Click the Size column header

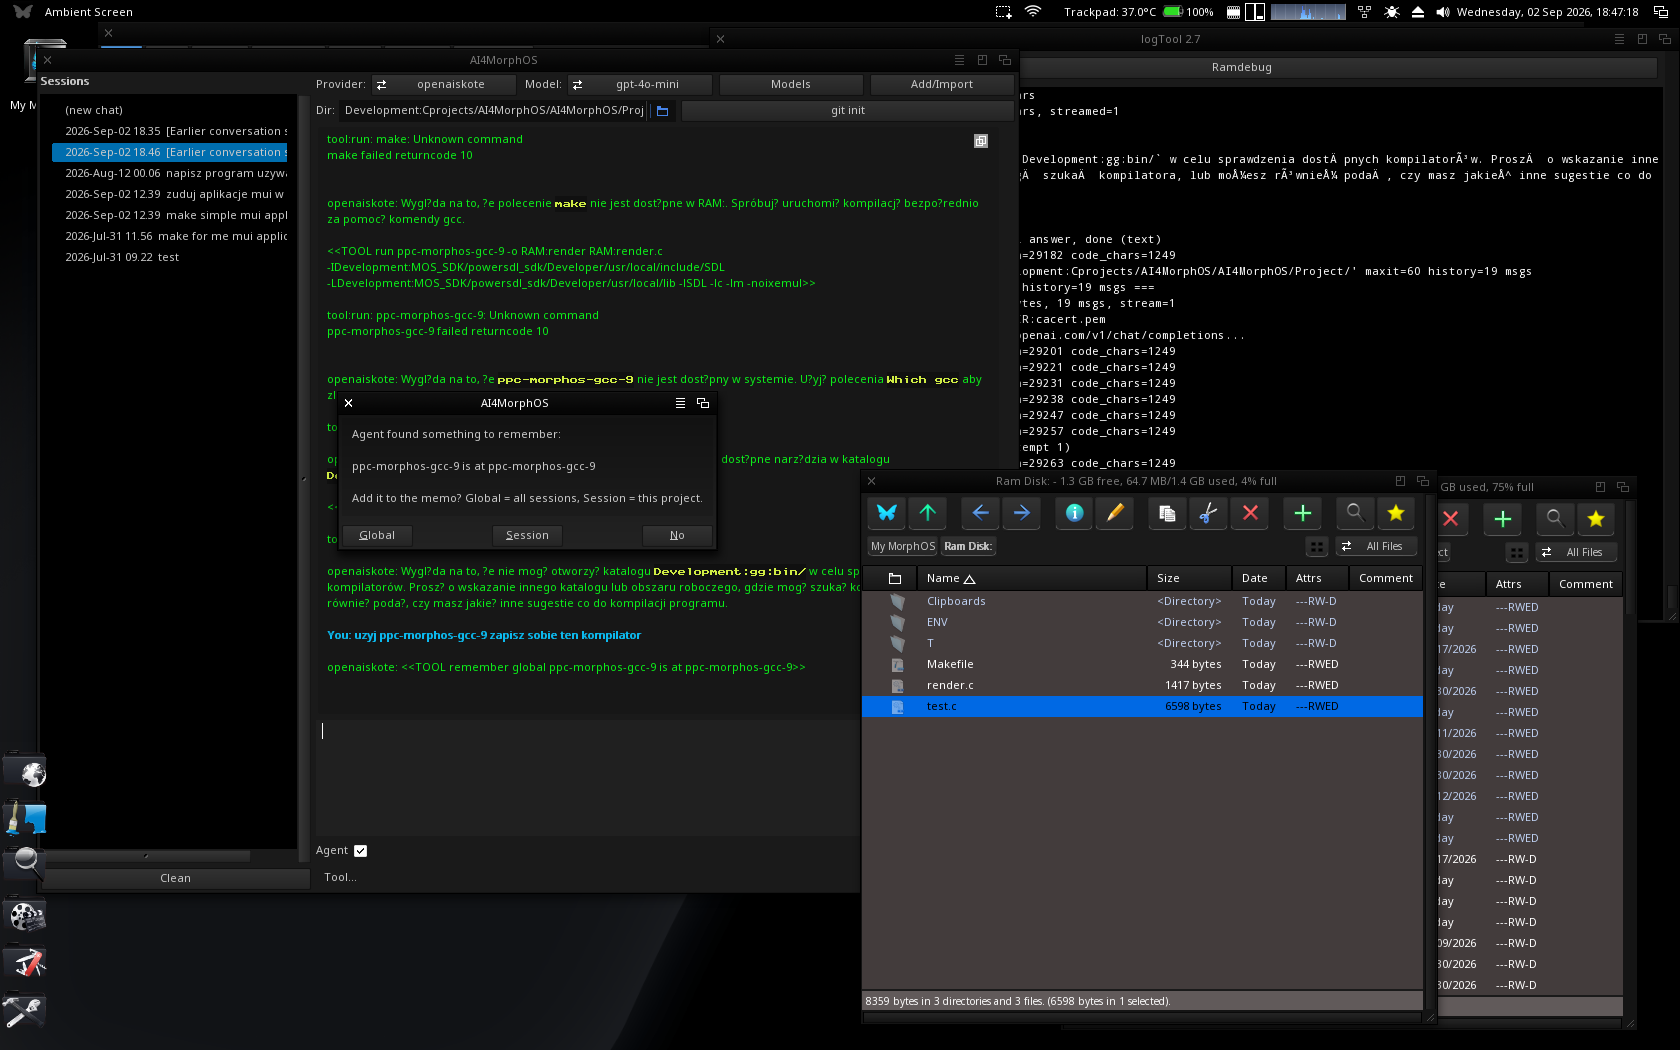pyautogui.click(x=1189, y=579)
